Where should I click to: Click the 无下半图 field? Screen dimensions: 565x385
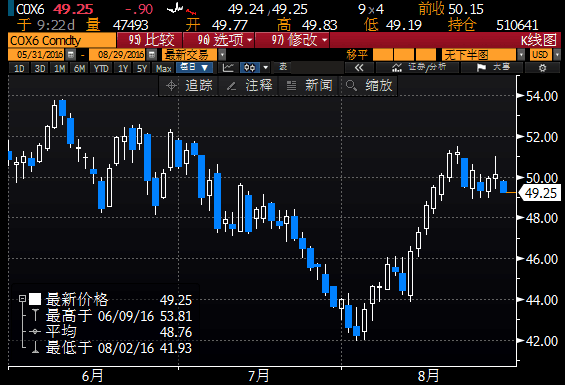[x=479, y=55]
